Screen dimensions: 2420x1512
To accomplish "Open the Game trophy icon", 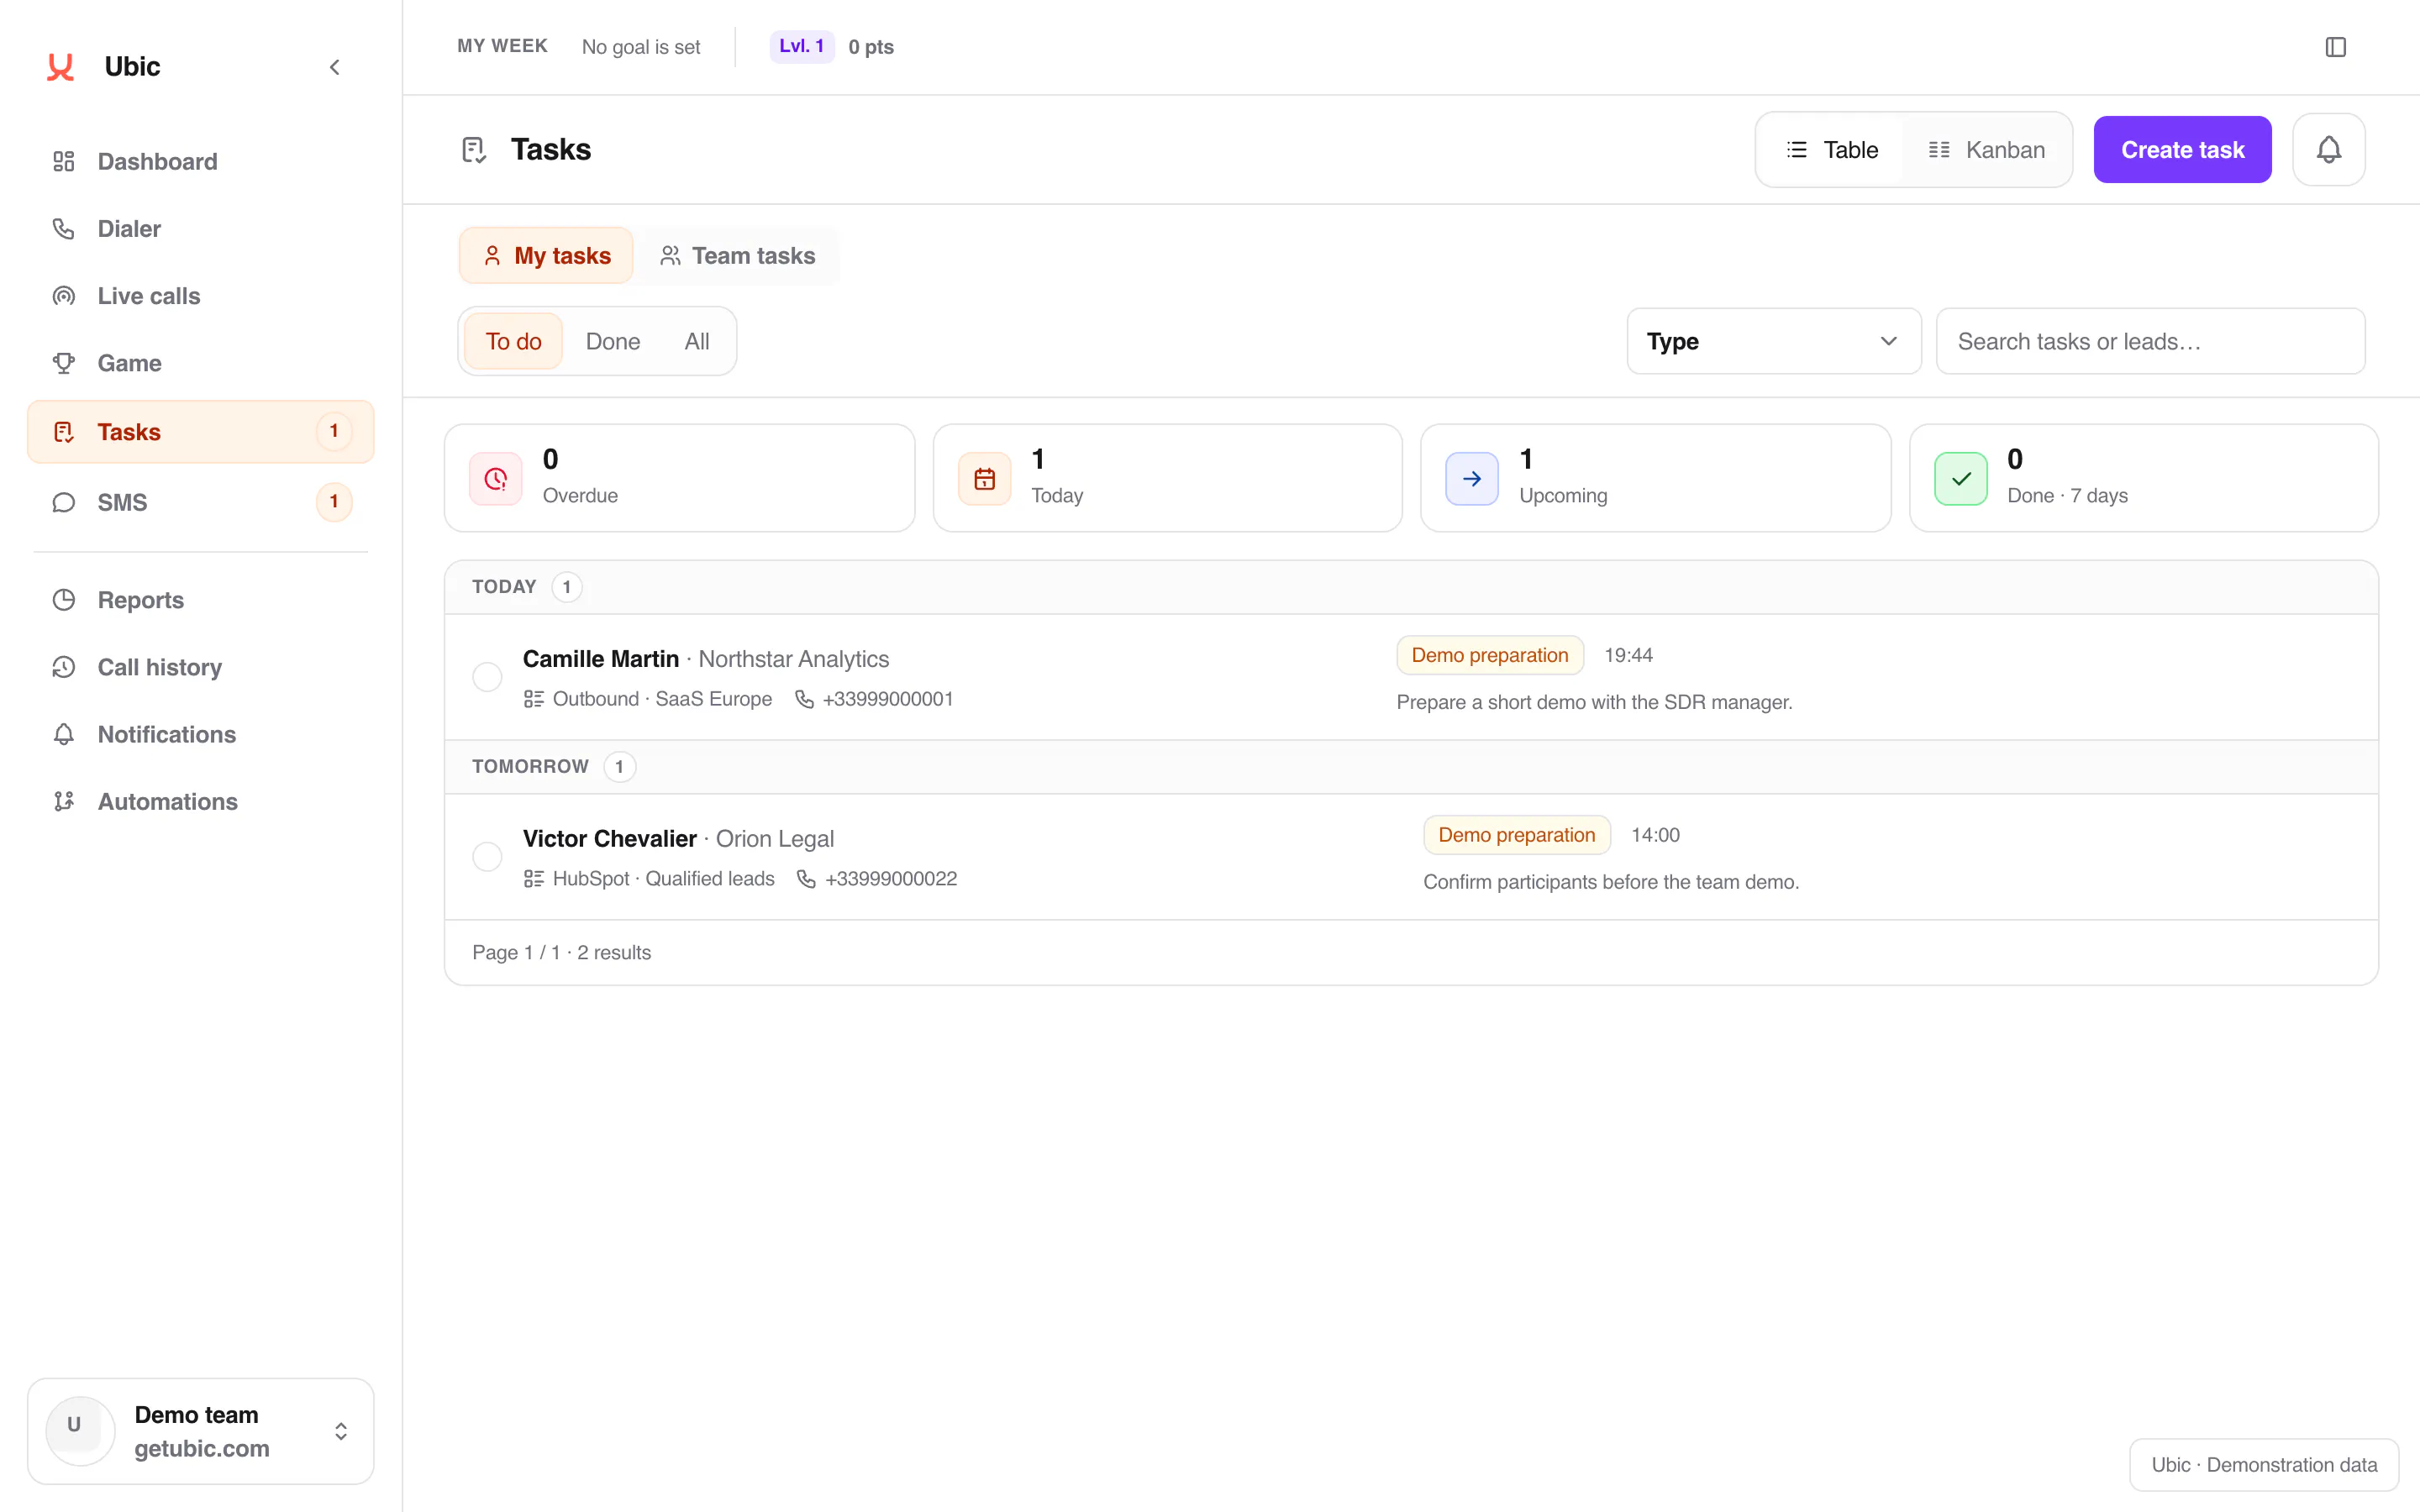I will pos(64,362).
